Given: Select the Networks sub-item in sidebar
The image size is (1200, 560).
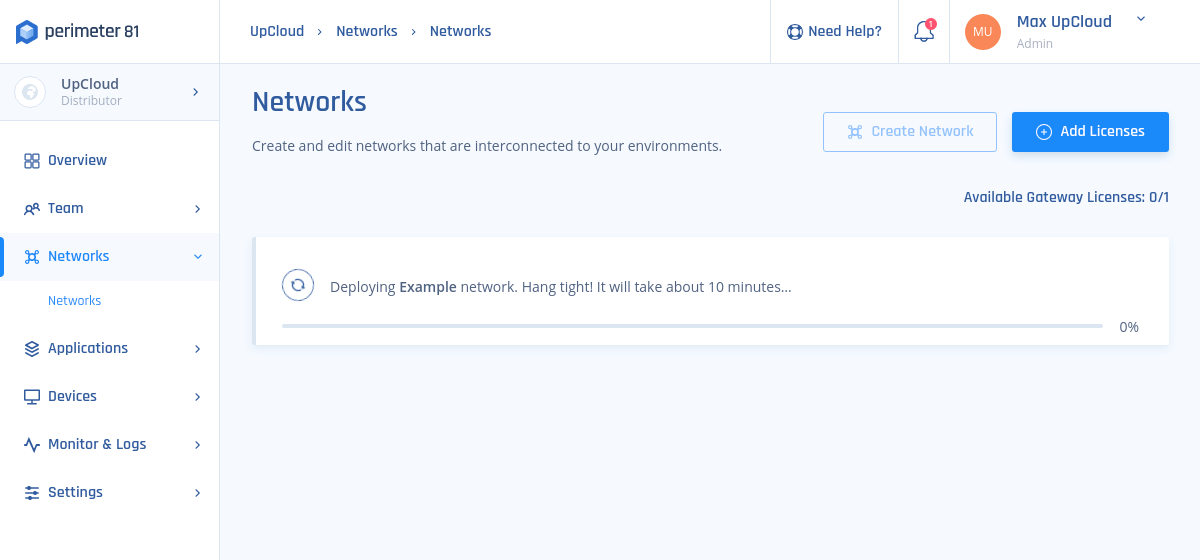Looking at the screenshot, I should 75,300.
